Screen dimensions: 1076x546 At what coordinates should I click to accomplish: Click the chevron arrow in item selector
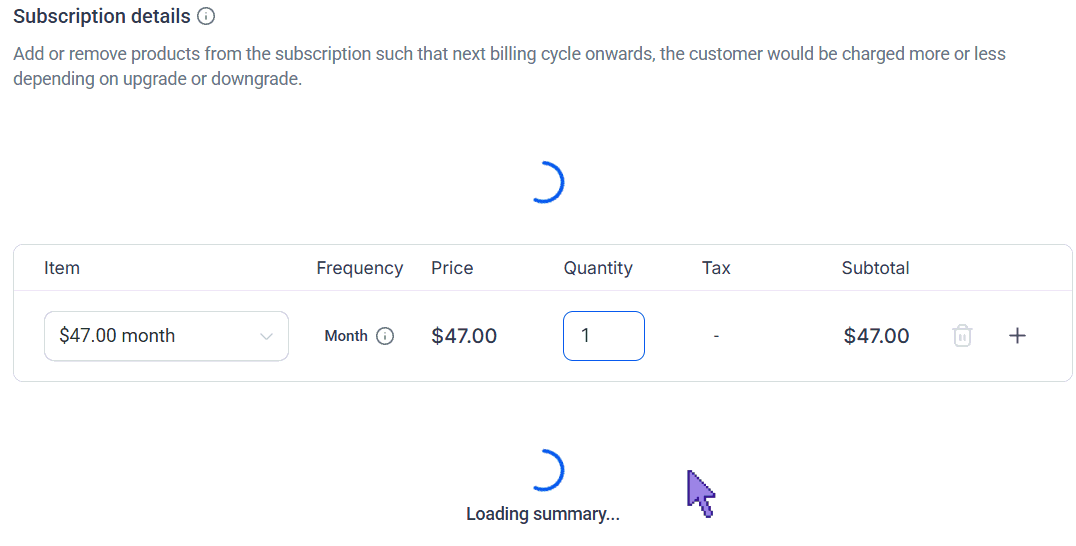coord(266,336)
